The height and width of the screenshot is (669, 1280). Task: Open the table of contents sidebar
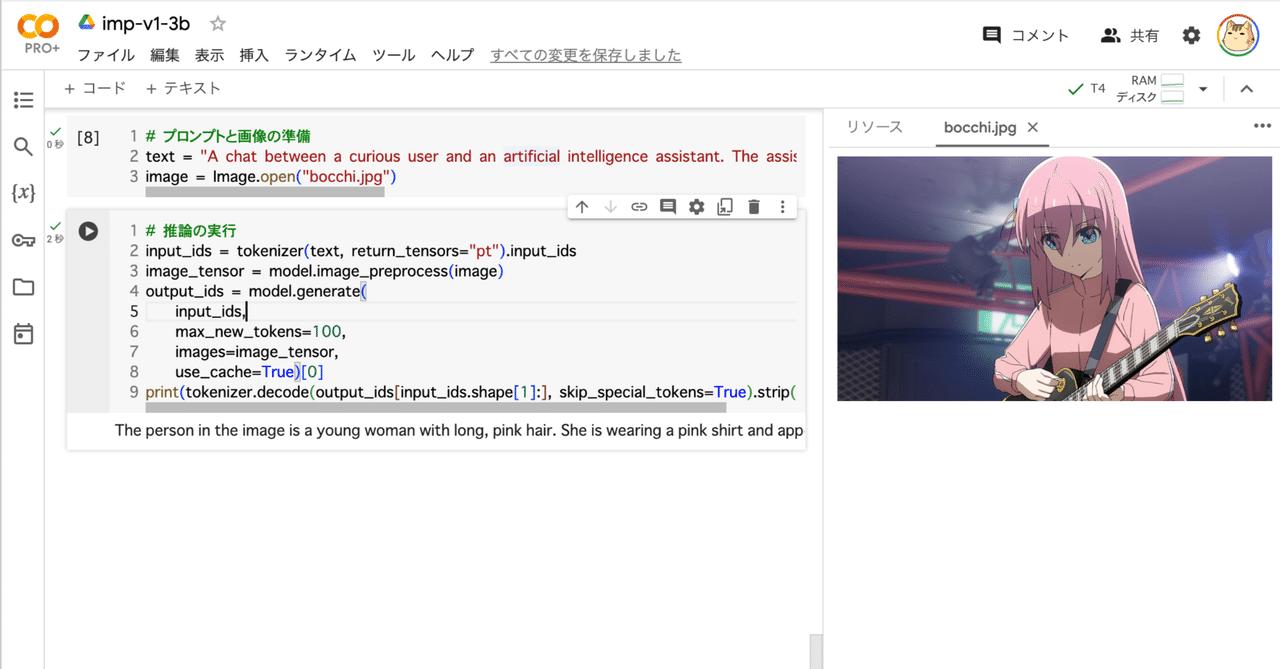[x=24, y=100]
